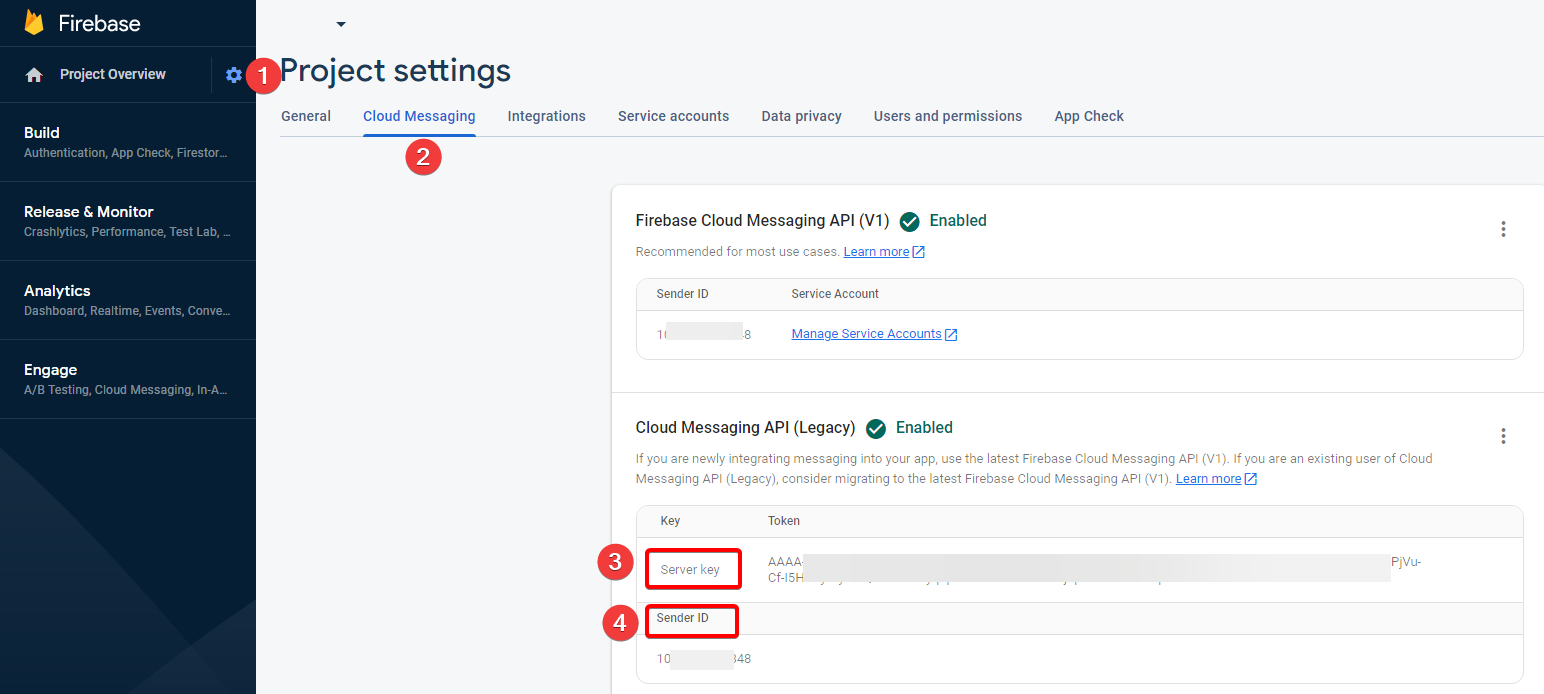
Task: Click the Project Overview home icon
Action: click(34, 75)
